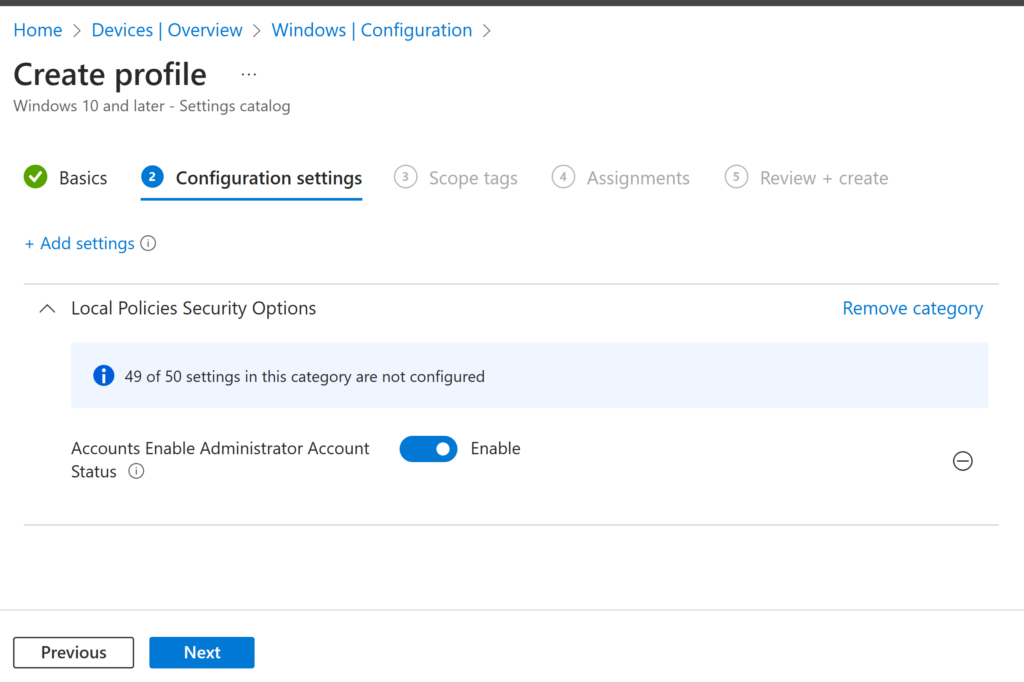Click info icon beside Add settings
Screen dimensions: 1024x682
click(148, 243)
